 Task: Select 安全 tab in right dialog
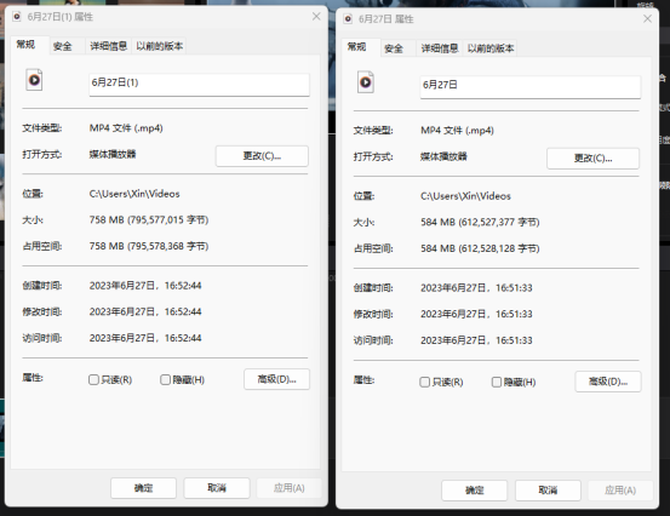click(394, 48)
